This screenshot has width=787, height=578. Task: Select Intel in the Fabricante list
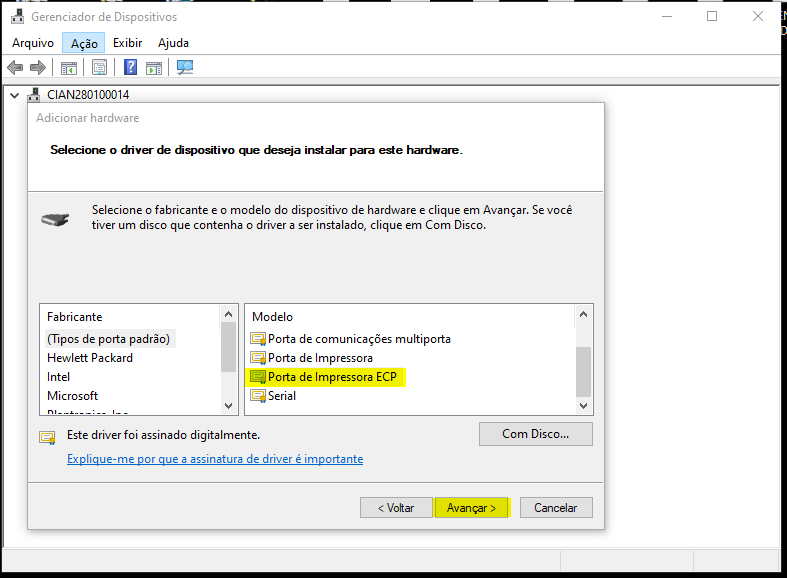[58, 377]
